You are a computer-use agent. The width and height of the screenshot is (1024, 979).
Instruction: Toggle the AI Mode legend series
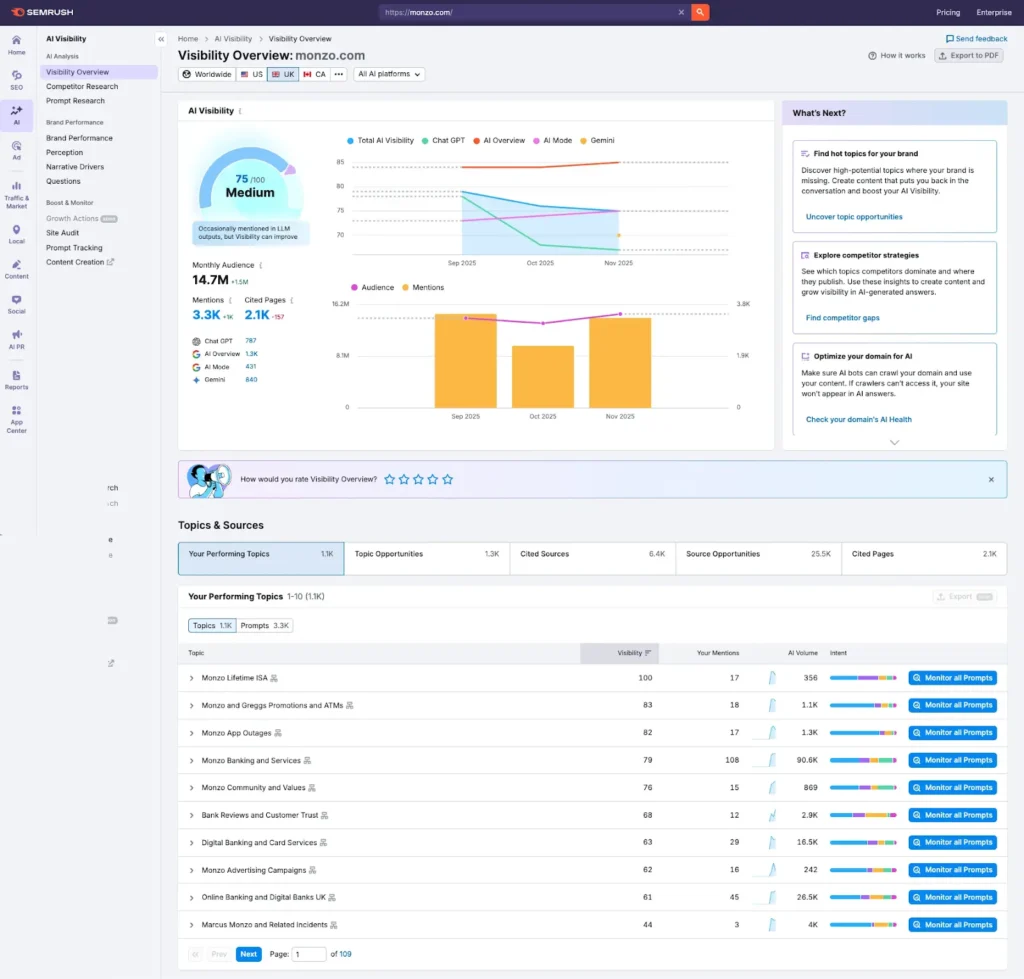[x=552, y=140]
